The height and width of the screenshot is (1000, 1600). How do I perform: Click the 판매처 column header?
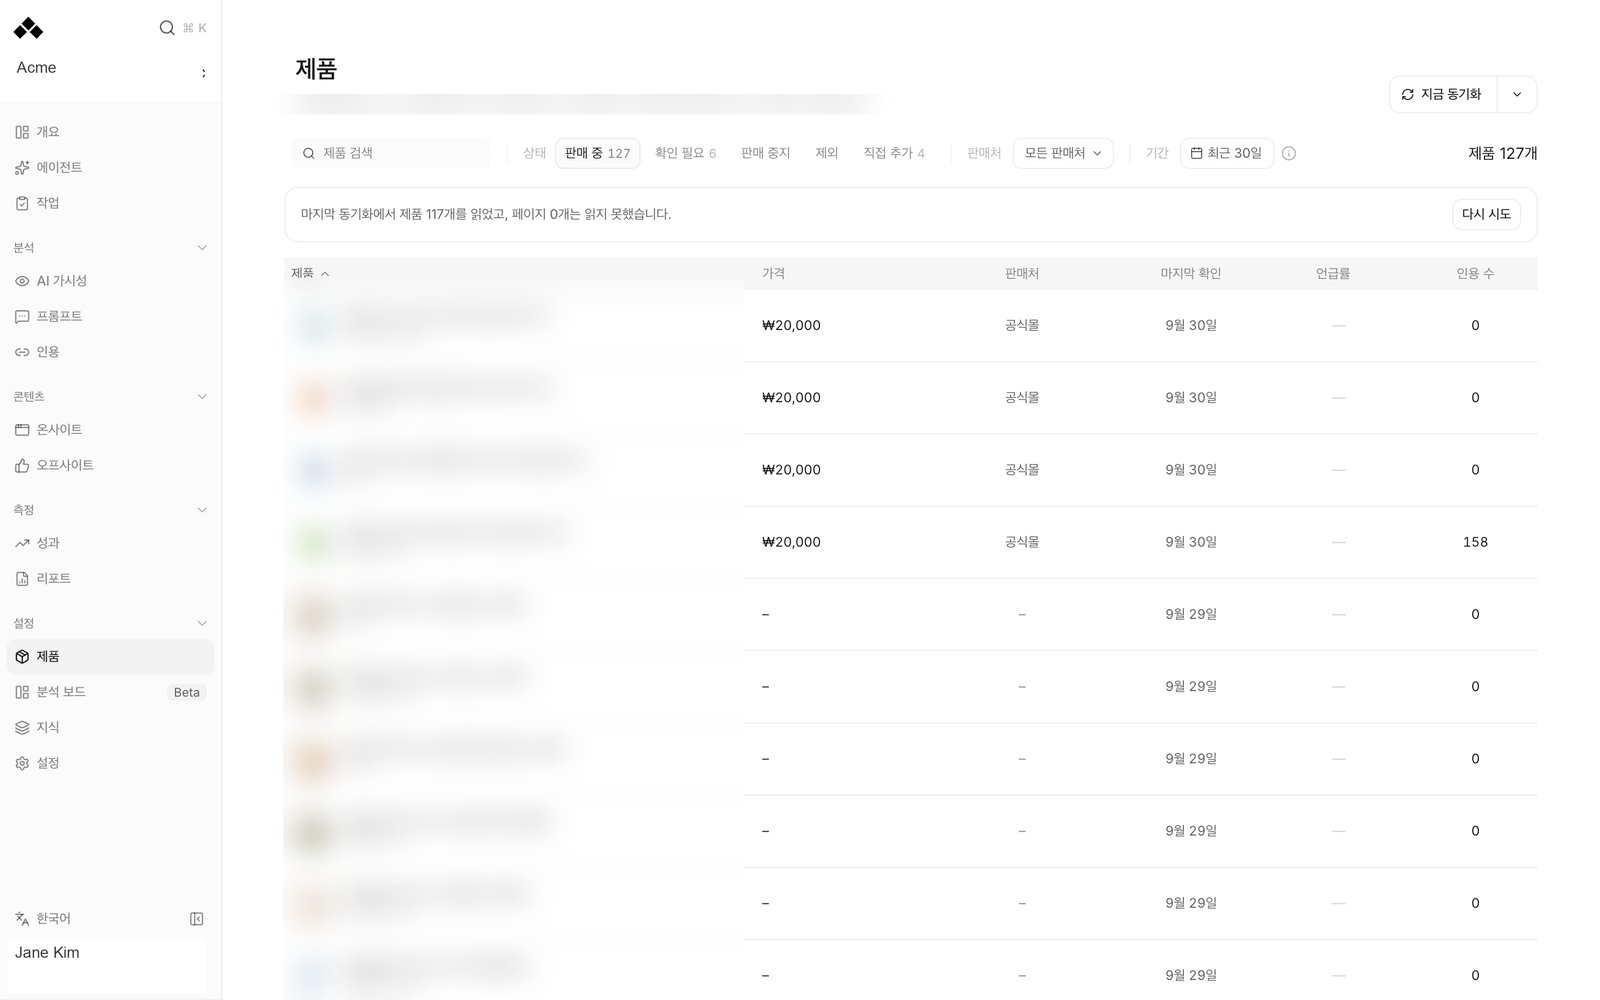pyautogui.click(x=1022, y=273)
